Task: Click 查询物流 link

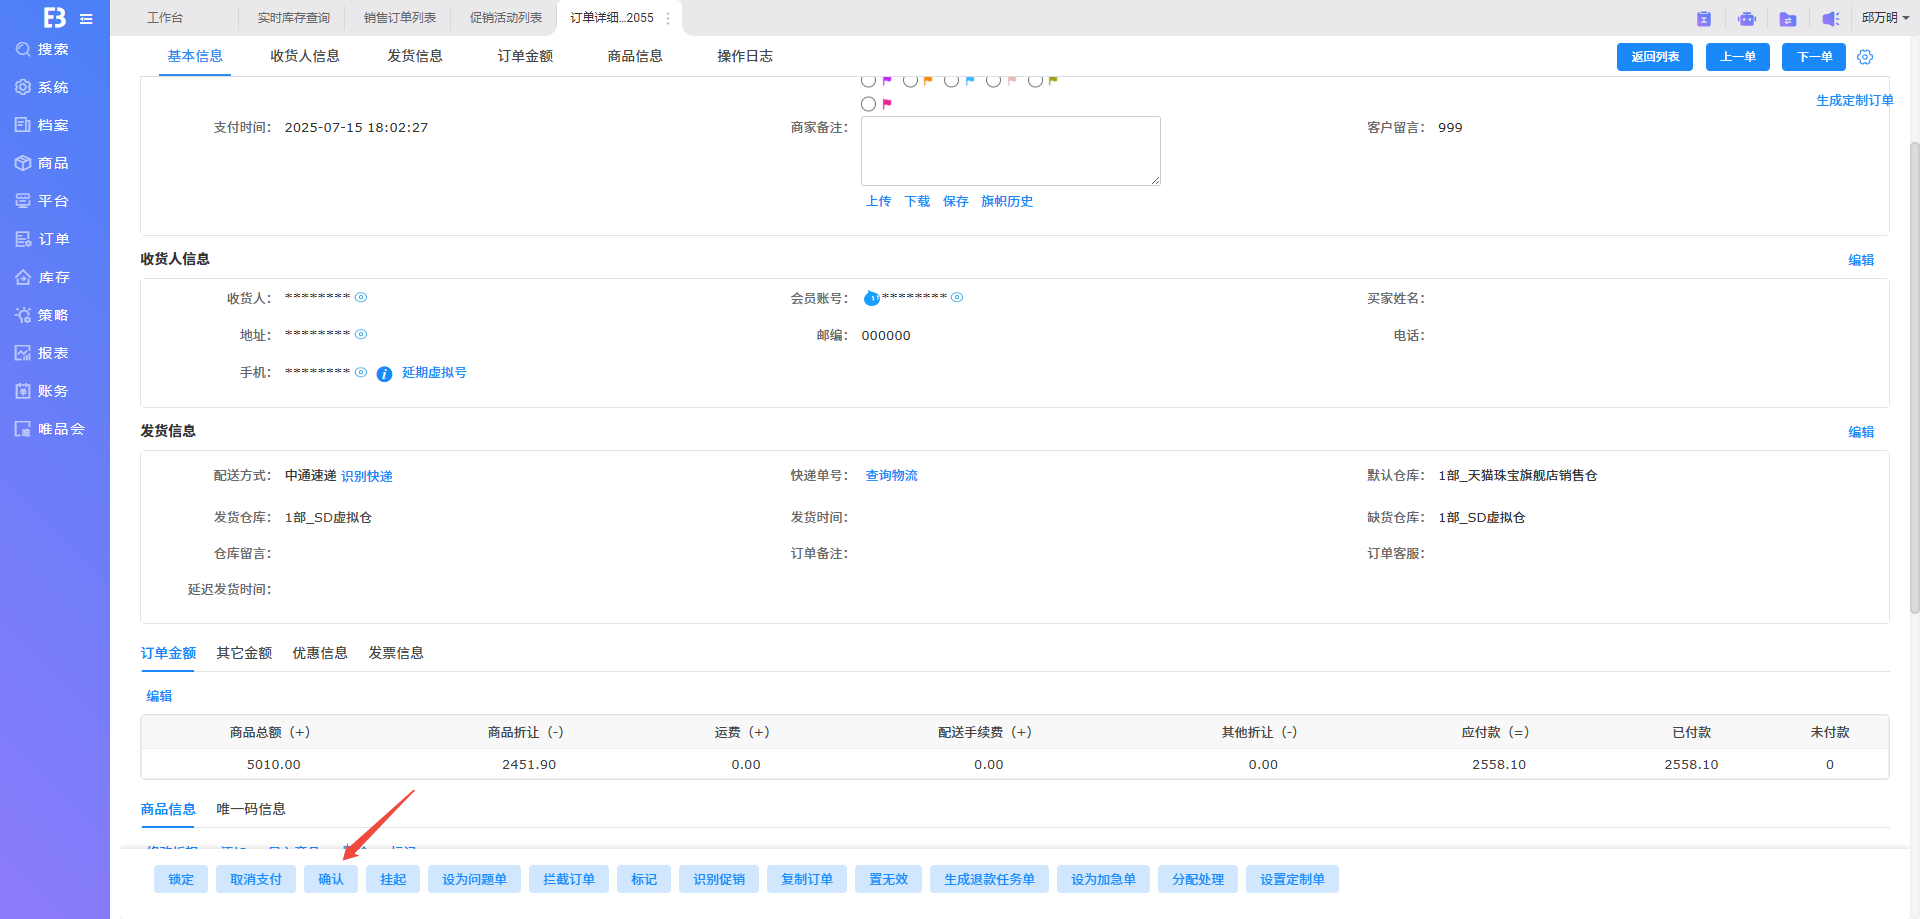Action: pos(891,476)
